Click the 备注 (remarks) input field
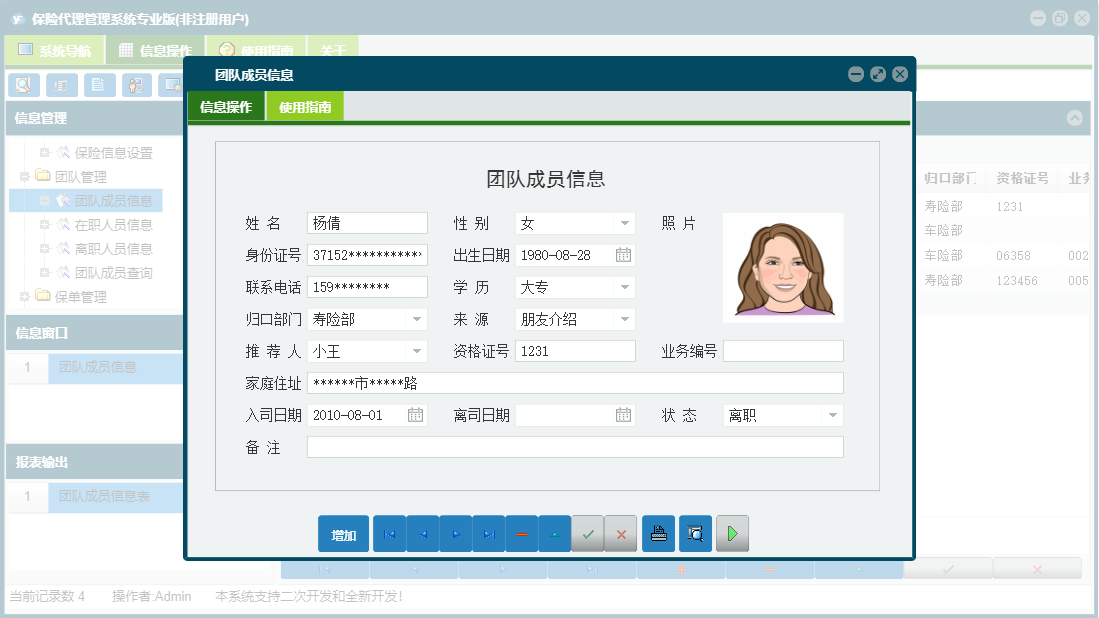This screenshot has height=618, width=1099. (575, 447)
